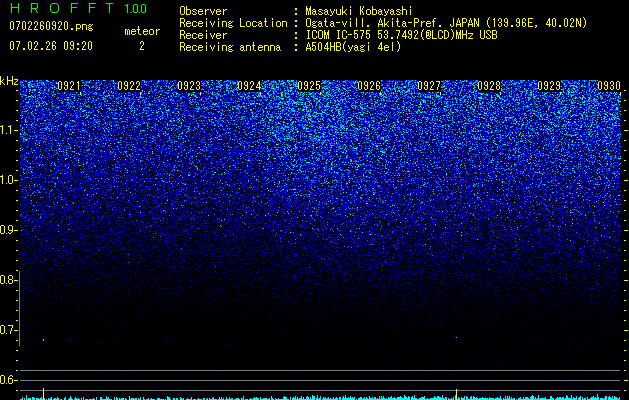Click the kHz axis unit label
629x400 pixels.
pos(9,81)
